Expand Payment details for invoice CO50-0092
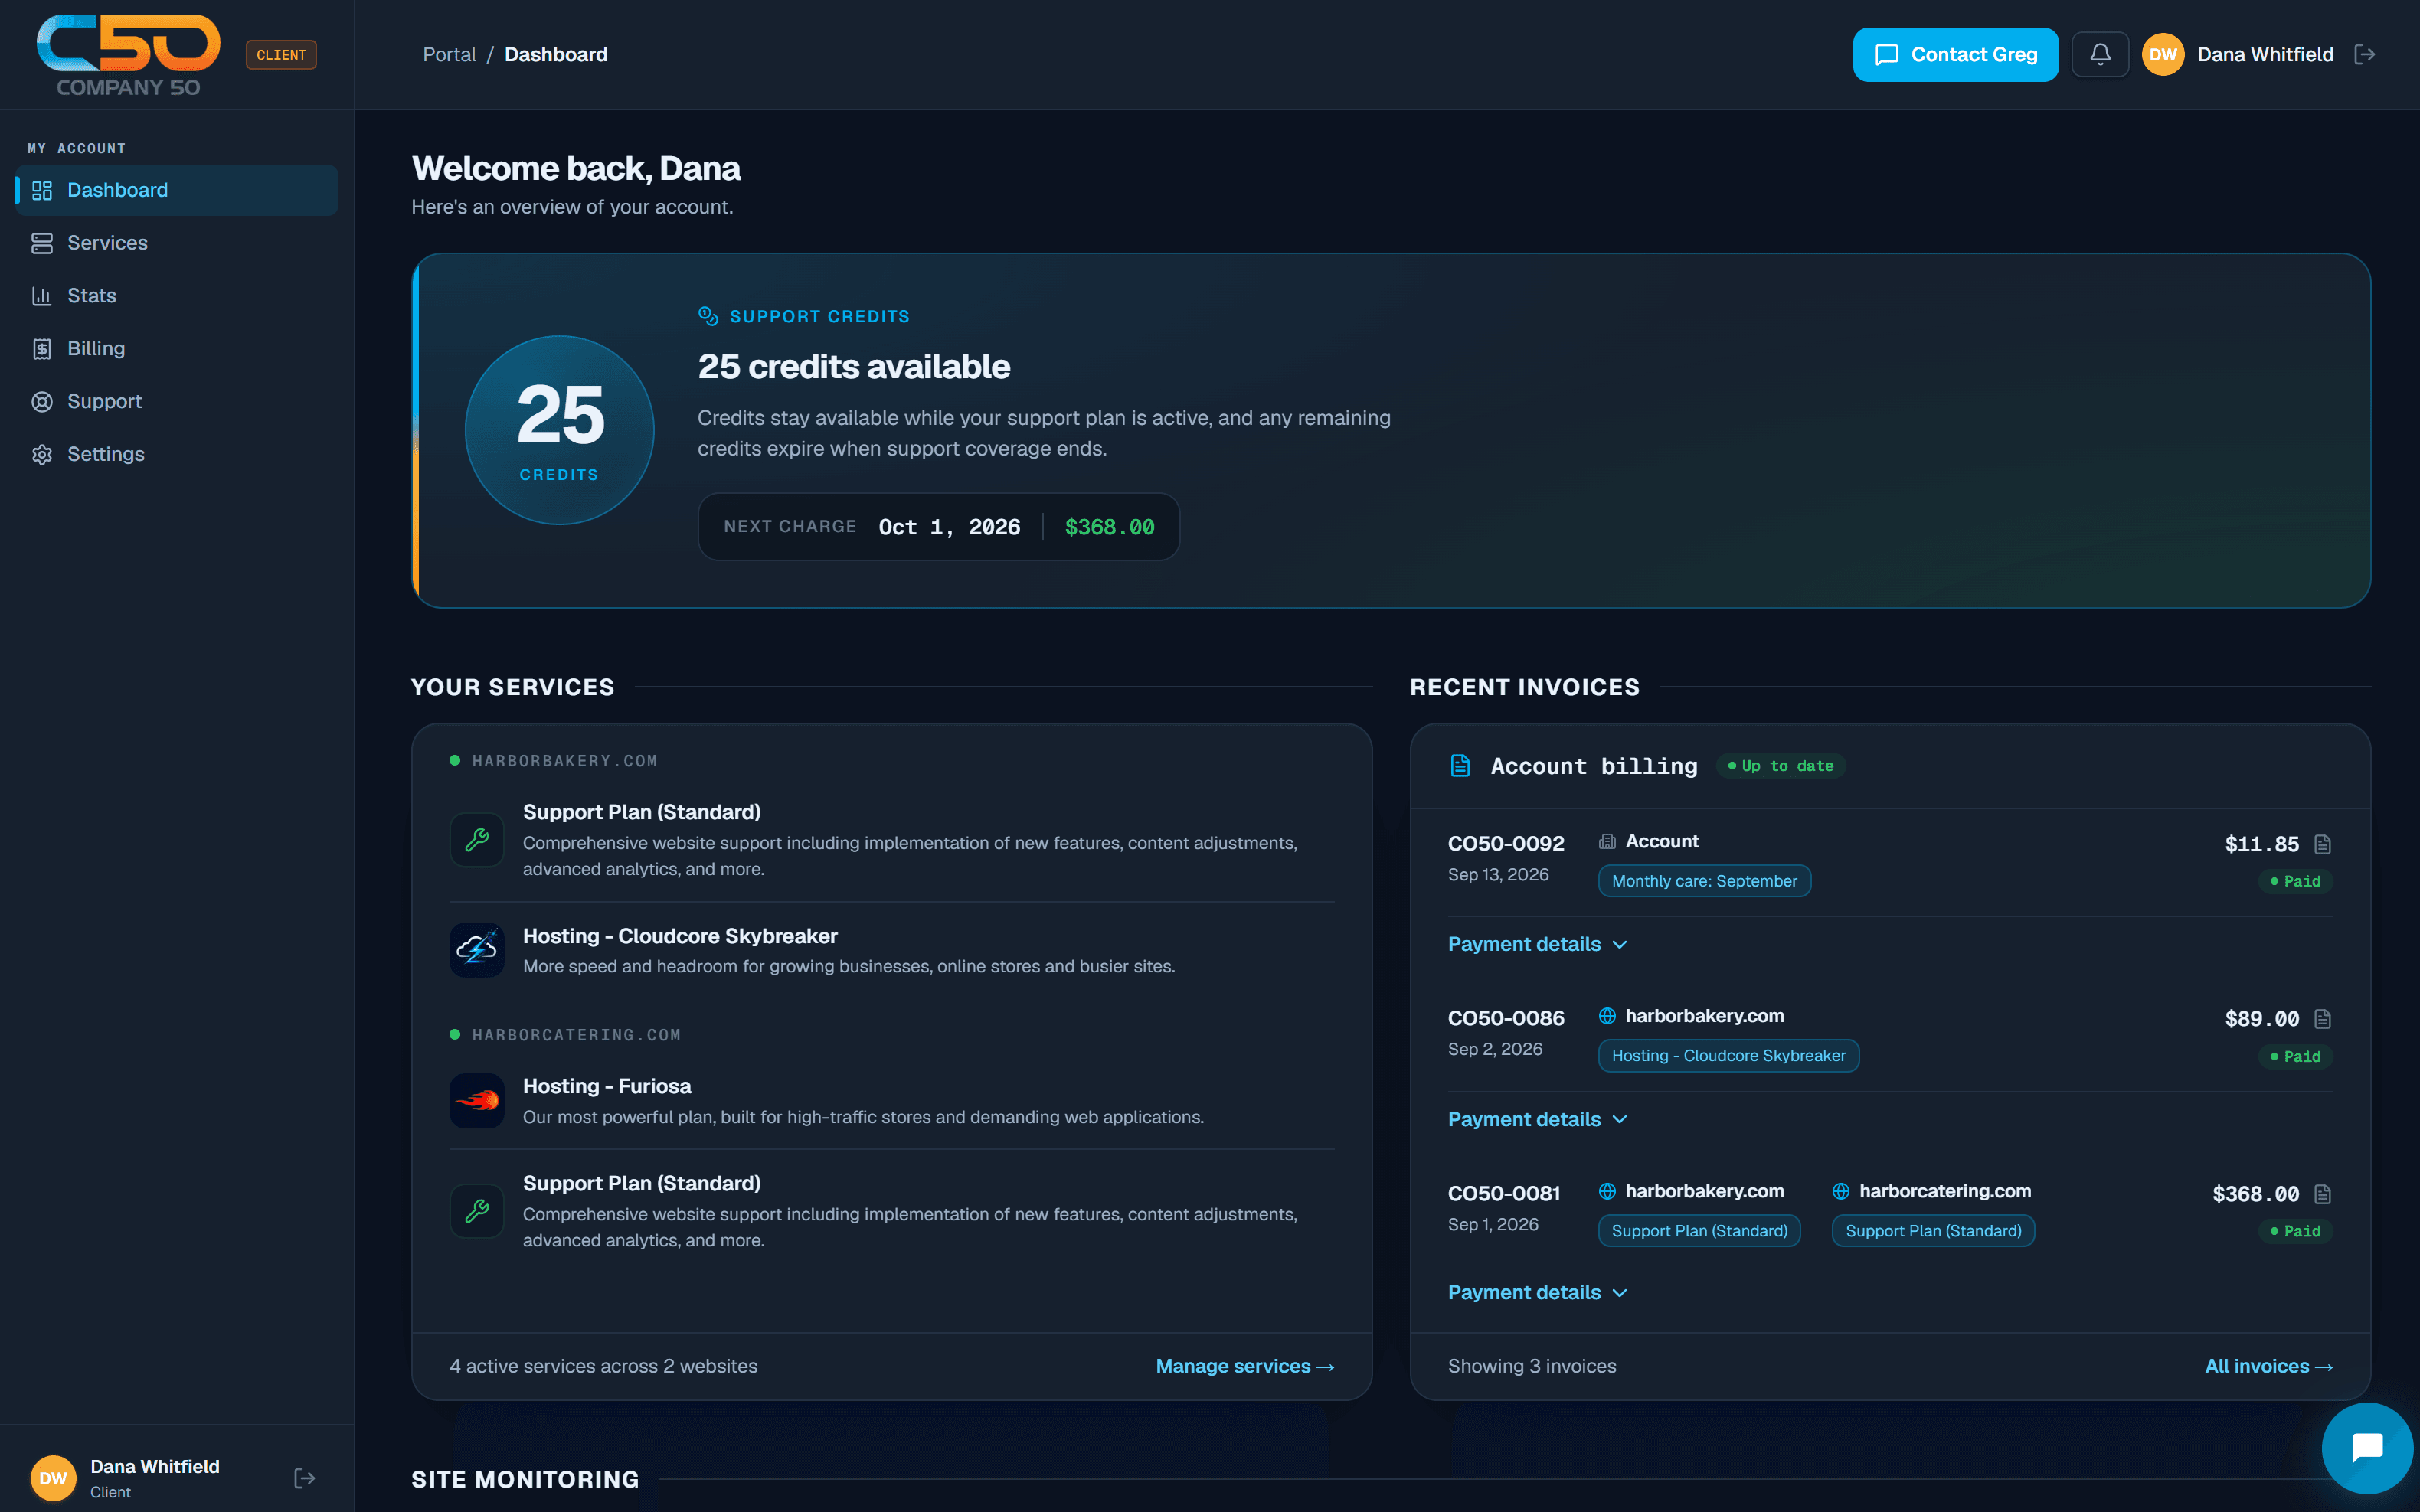 point(1538,944)
